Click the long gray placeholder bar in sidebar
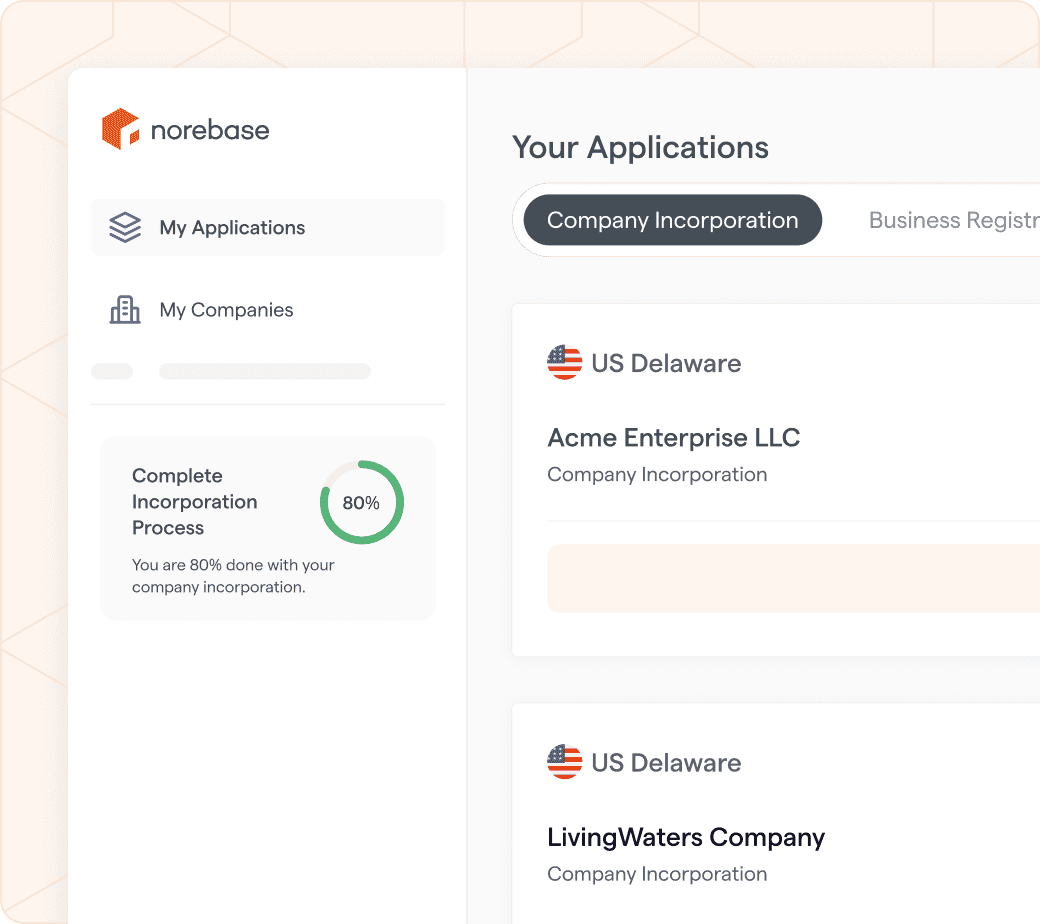The height and width of the screenshot is (924, 1040). (x=264, y=371)
